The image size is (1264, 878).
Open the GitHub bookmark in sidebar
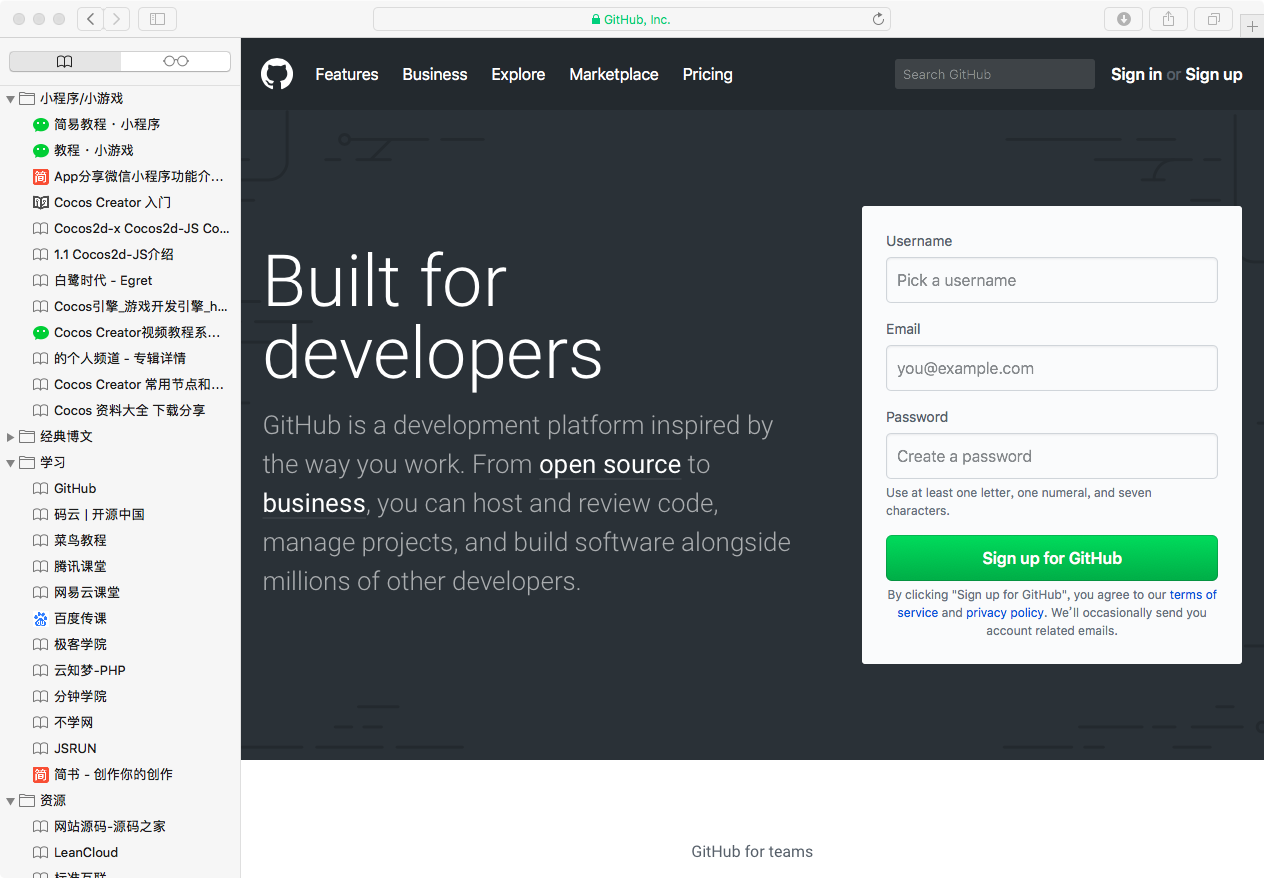click(x=75, y=489)
